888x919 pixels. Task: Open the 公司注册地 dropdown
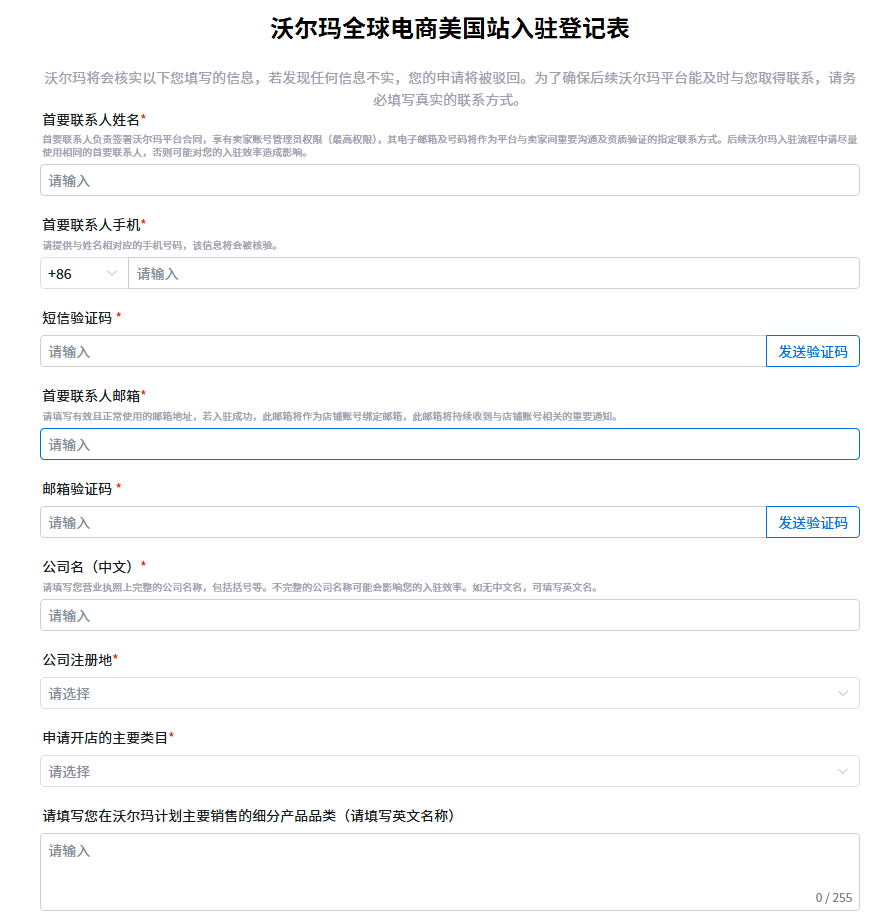(x=450, y=693)
